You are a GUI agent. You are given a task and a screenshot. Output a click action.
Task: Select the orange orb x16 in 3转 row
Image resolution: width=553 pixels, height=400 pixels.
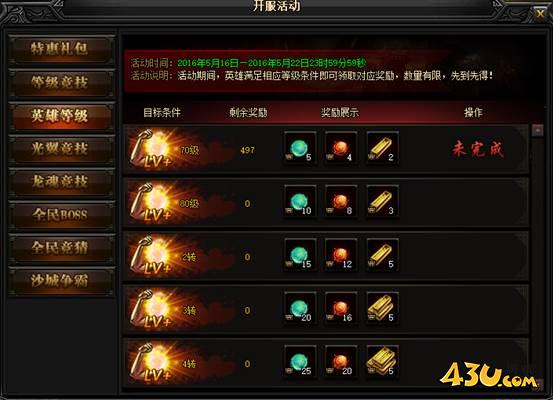point(341,309)
